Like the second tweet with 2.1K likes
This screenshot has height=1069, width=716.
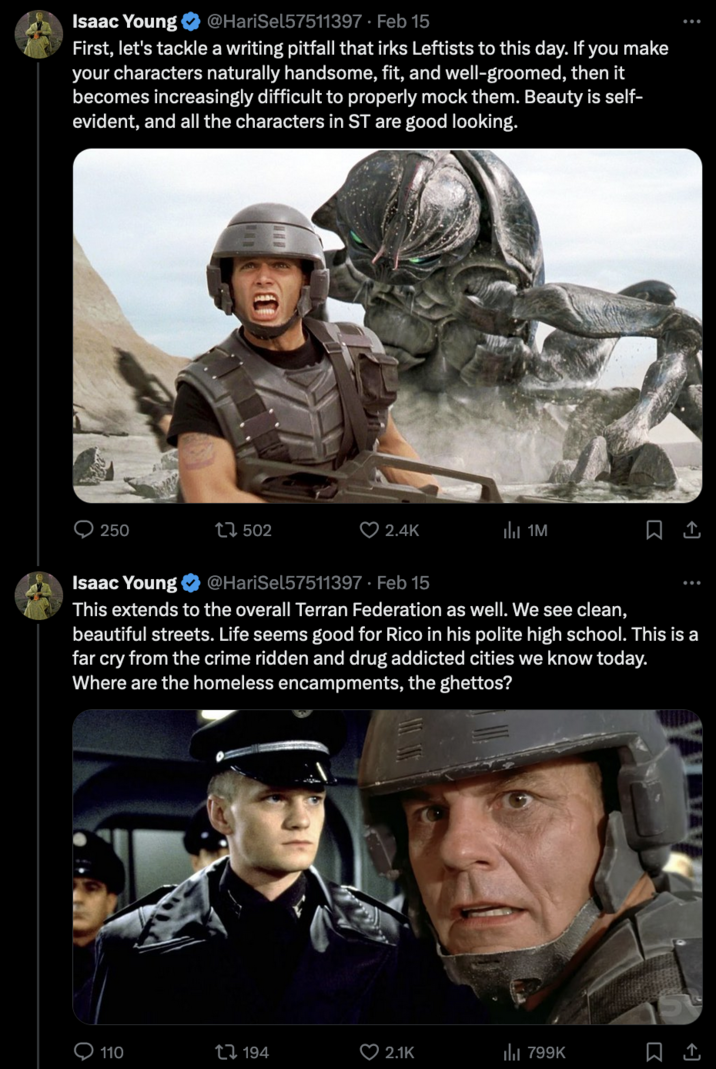370,1051
